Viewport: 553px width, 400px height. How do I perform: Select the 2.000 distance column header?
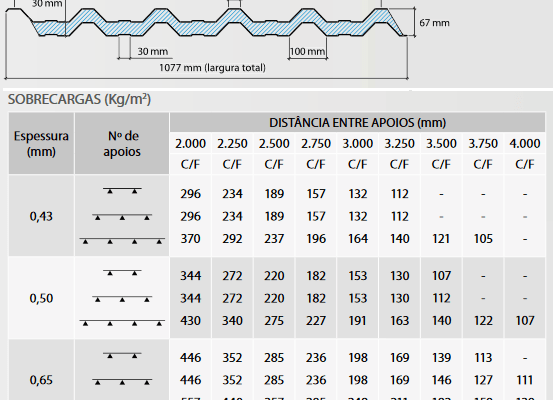pyautogui.click(x=190, y=144)
